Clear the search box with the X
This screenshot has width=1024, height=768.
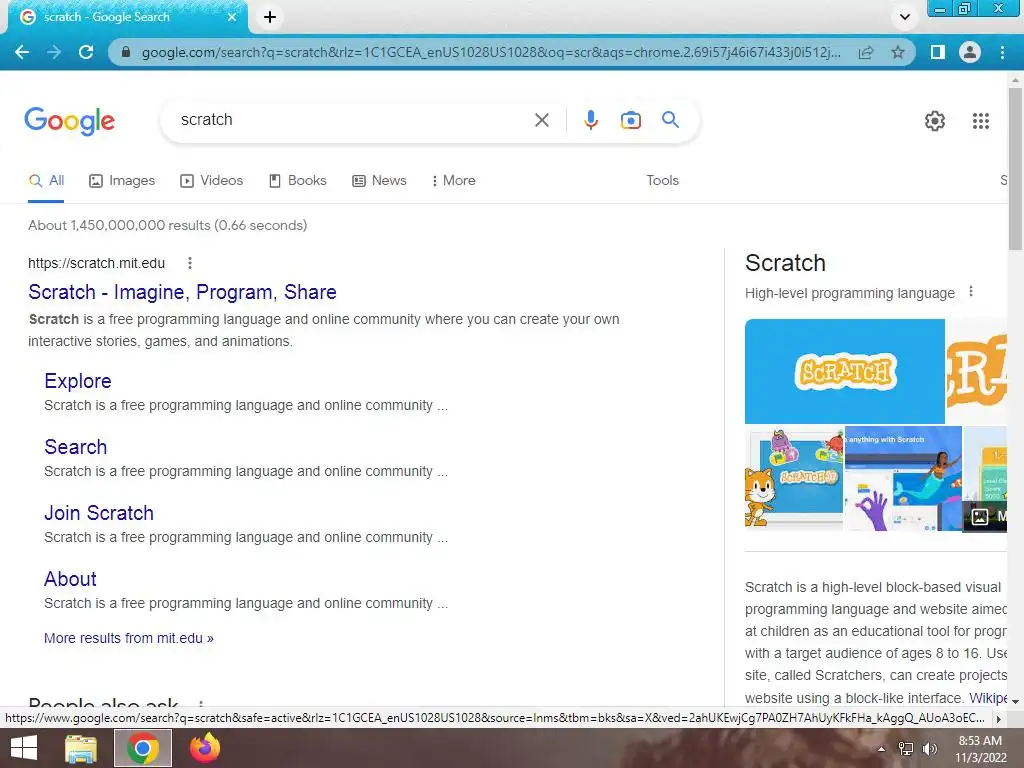[541, 120]
